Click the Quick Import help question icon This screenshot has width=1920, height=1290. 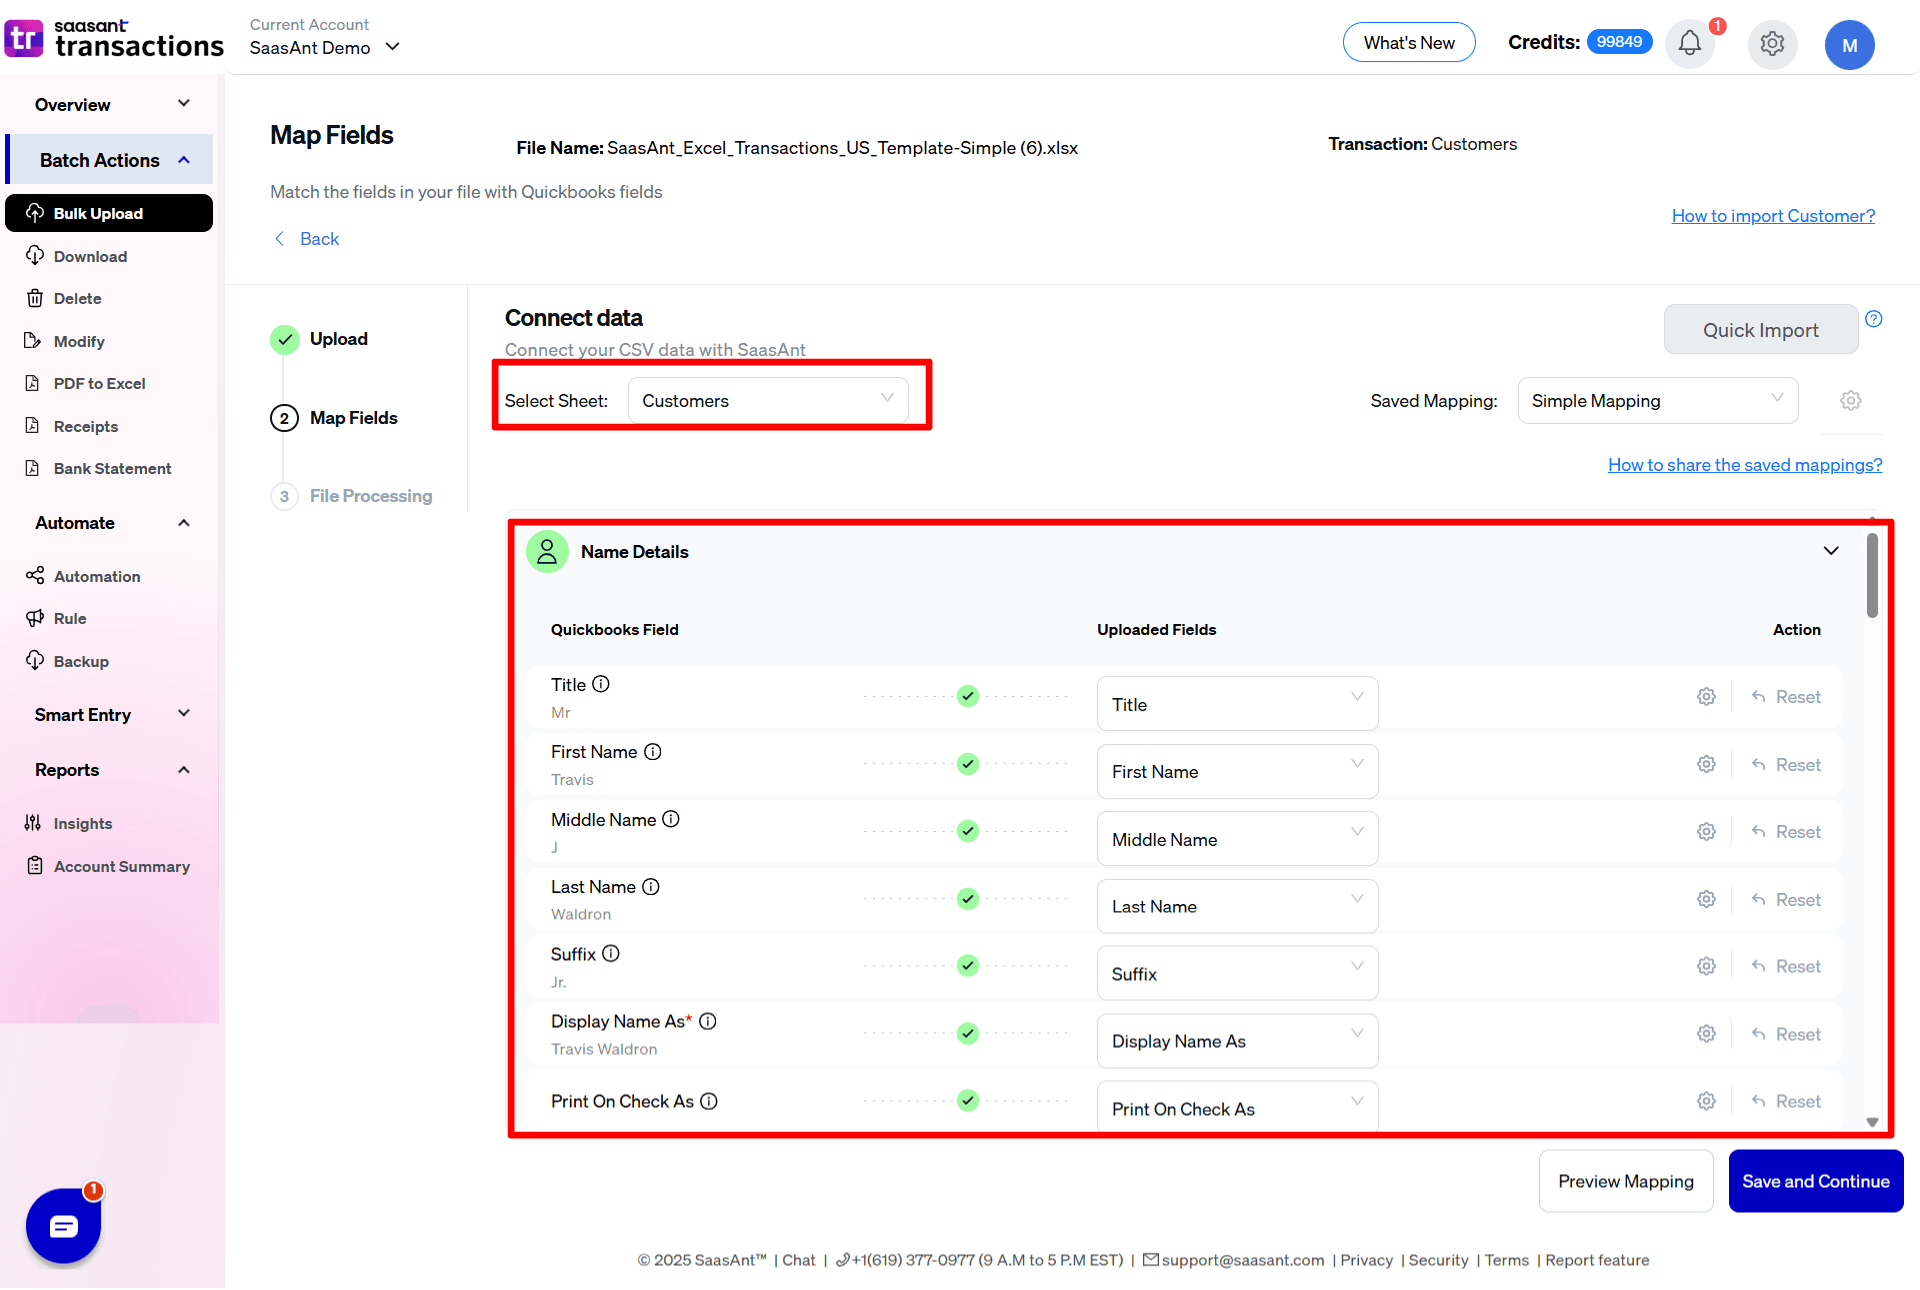coord(1874,319)
